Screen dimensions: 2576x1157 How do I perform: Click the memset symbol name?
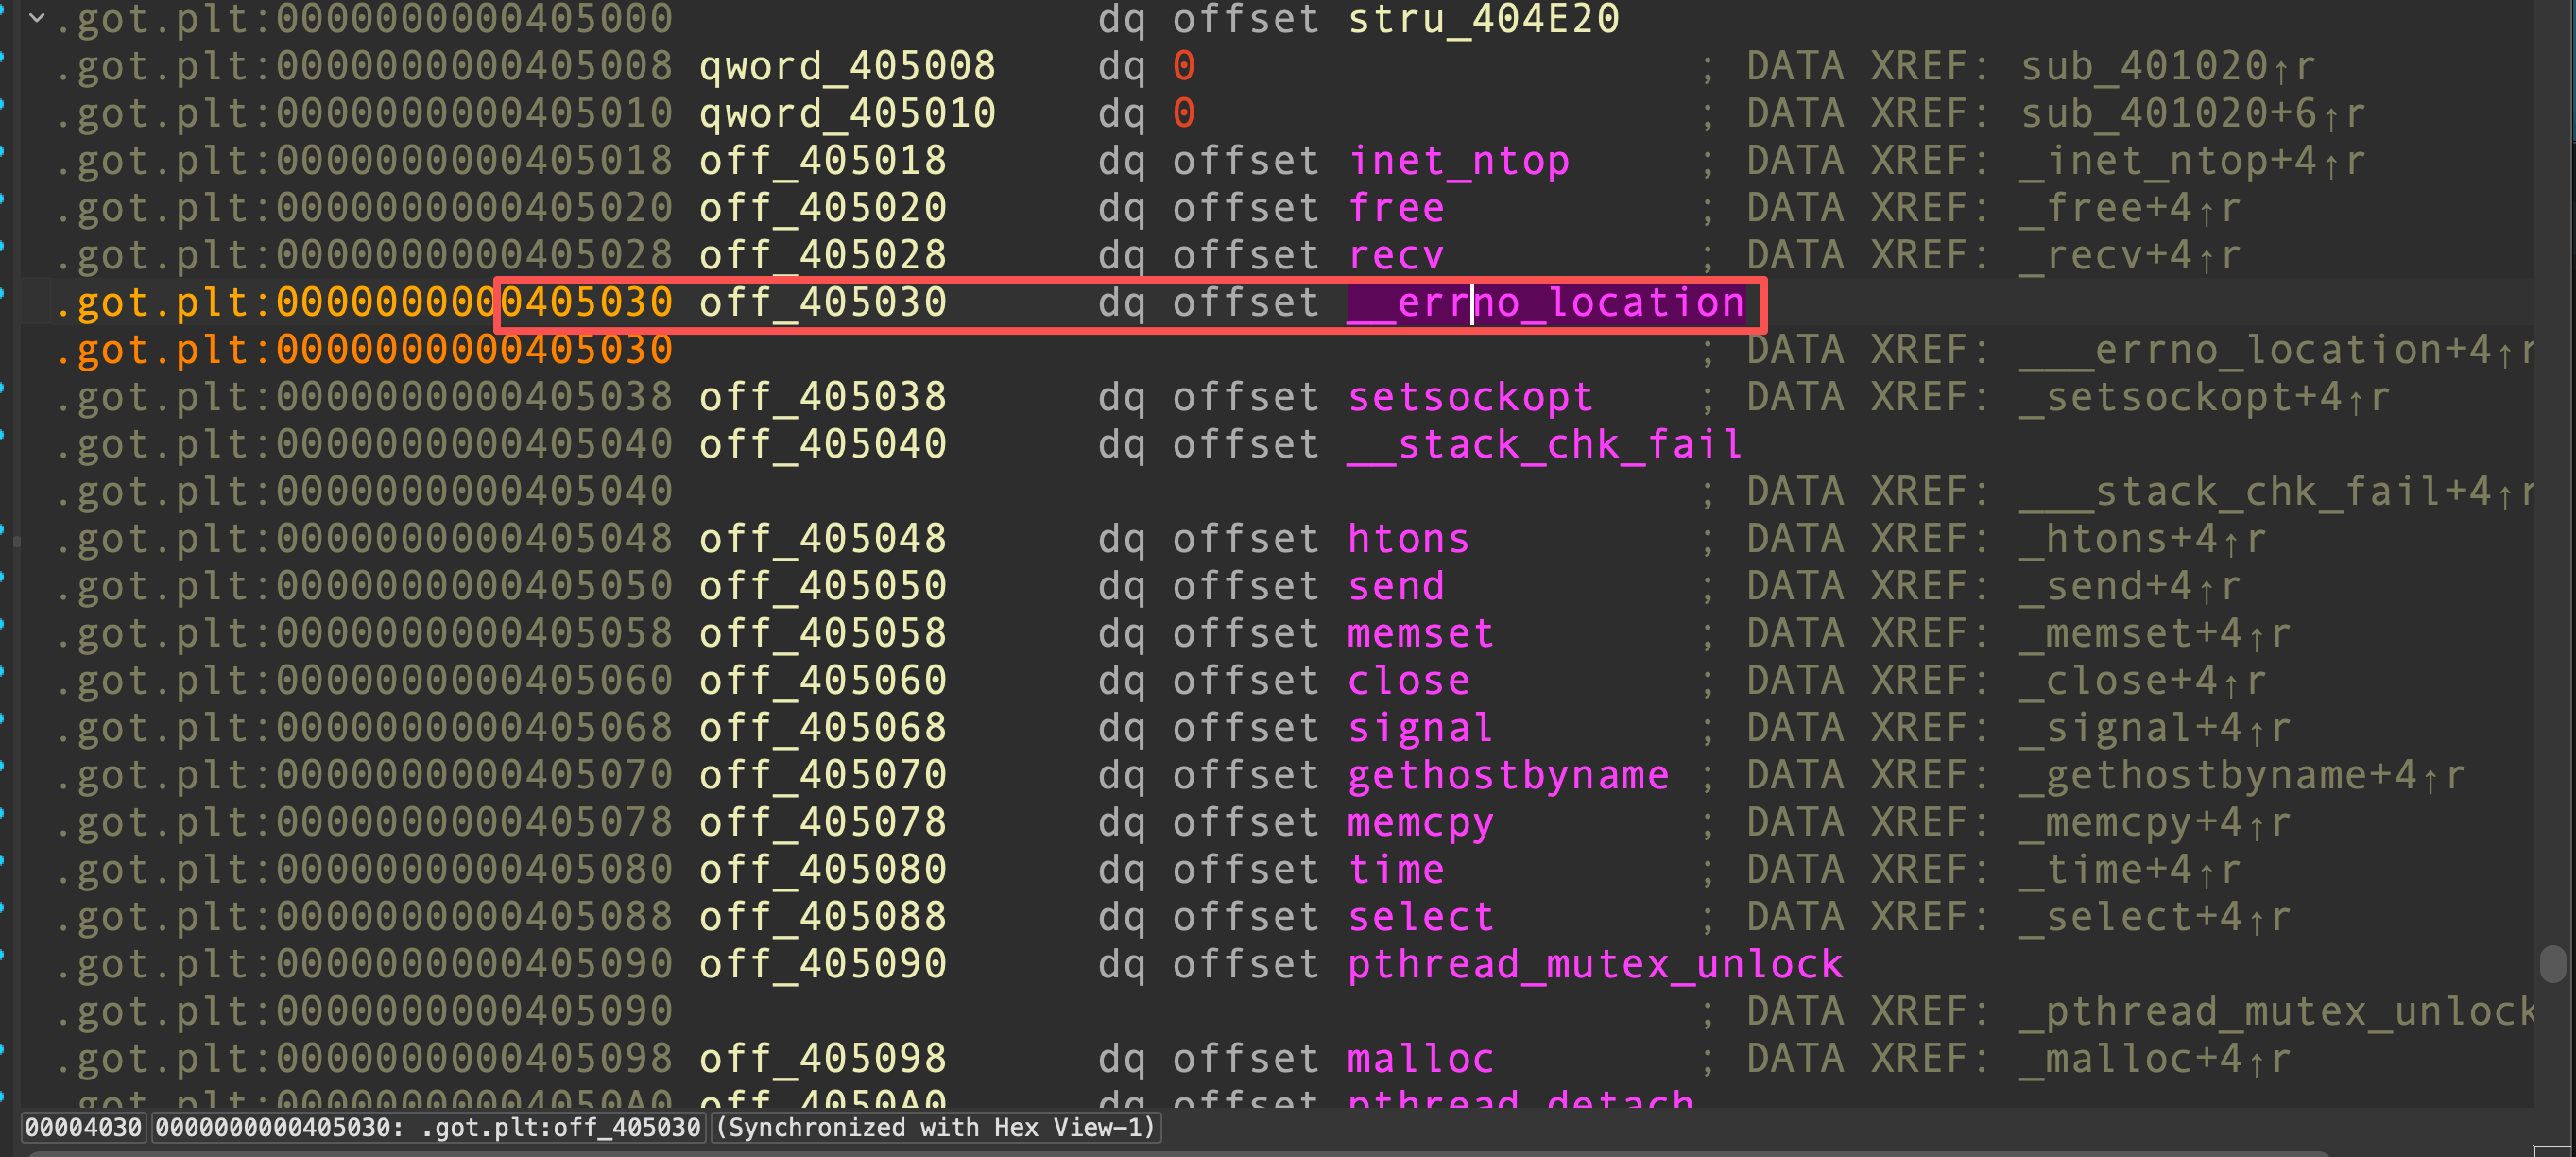coord(1420,634)
